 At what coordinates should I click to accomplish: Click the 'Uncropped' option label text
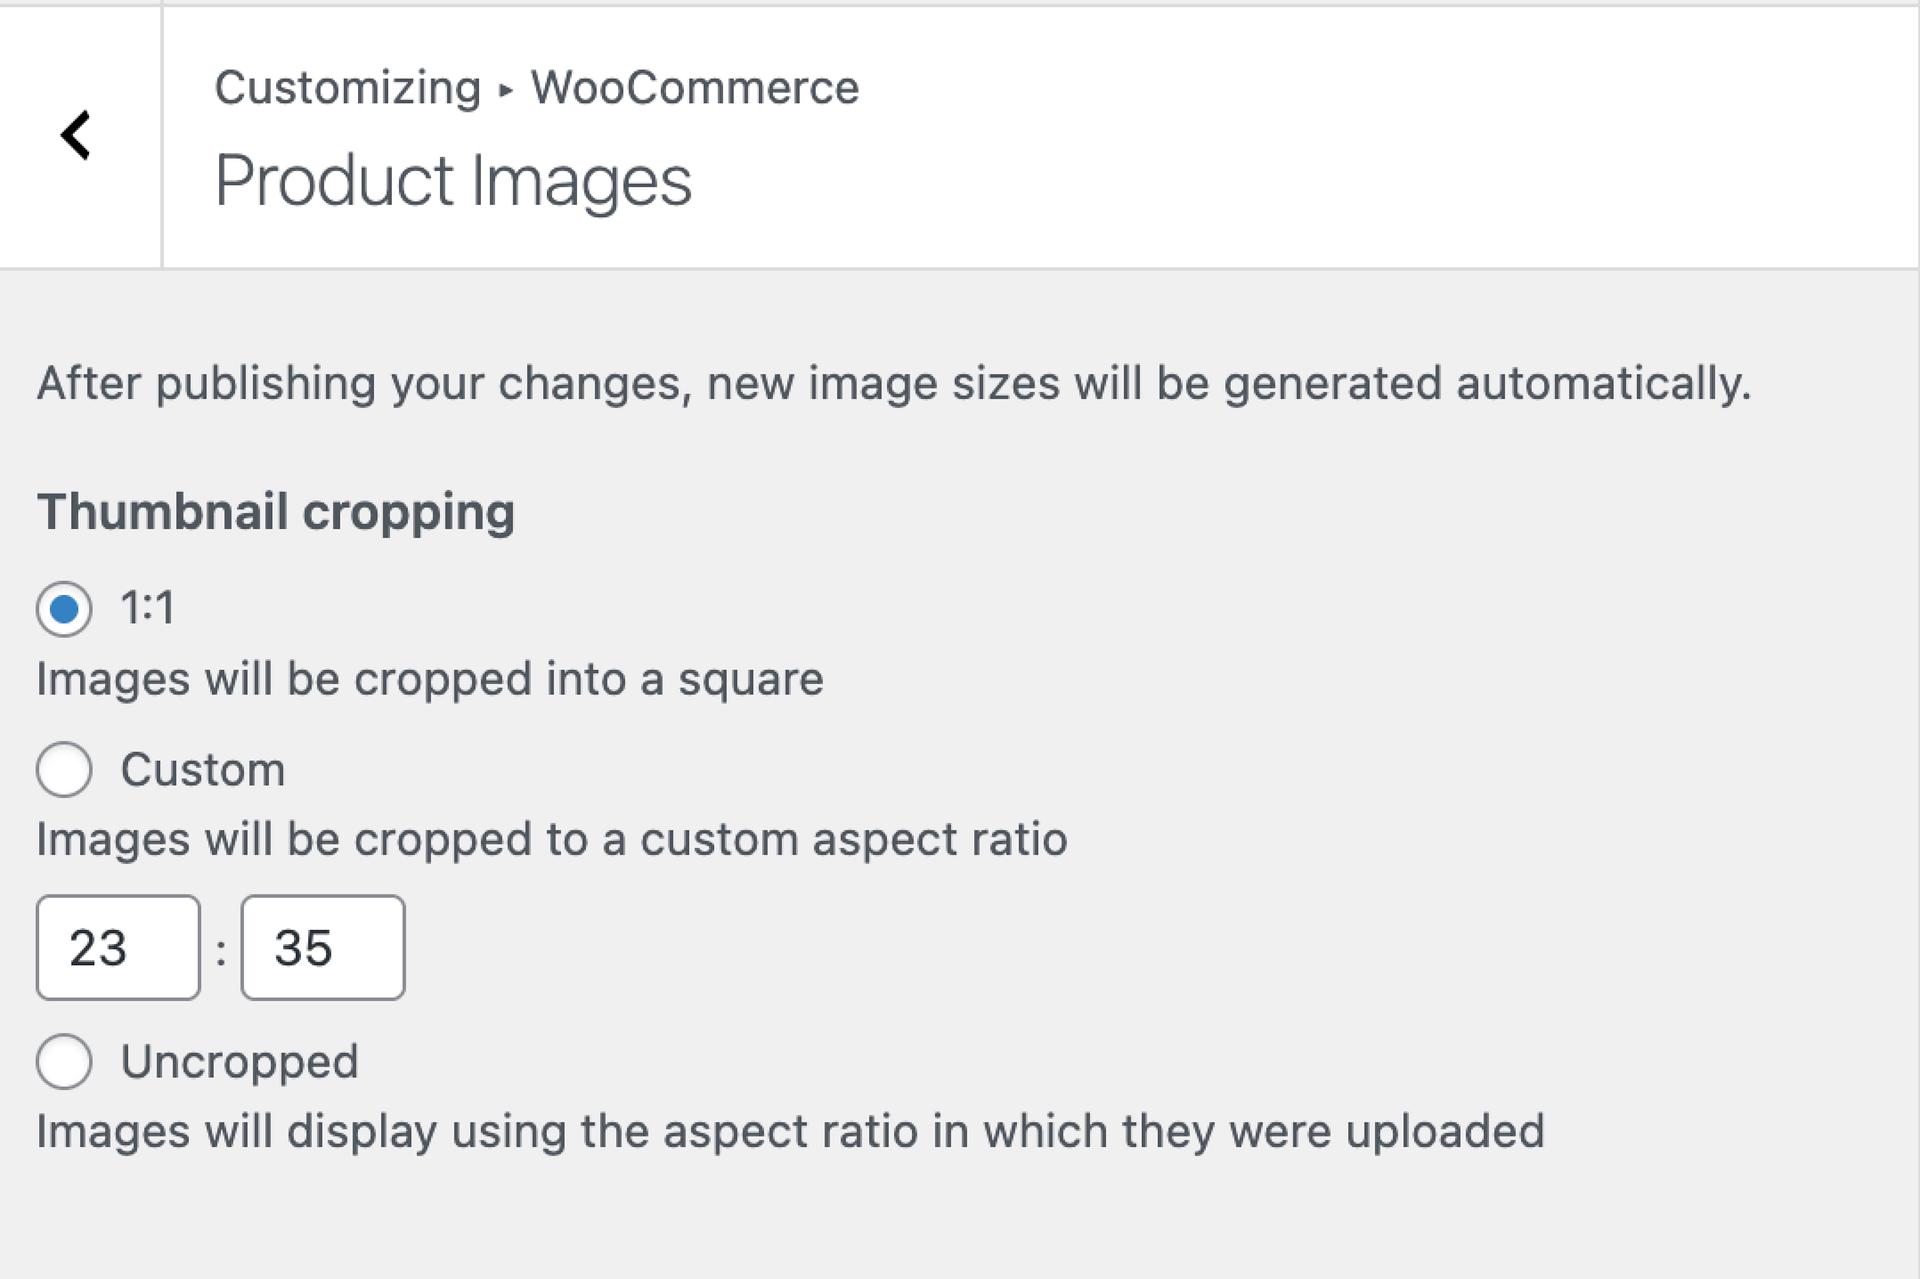click(239, 1061)
